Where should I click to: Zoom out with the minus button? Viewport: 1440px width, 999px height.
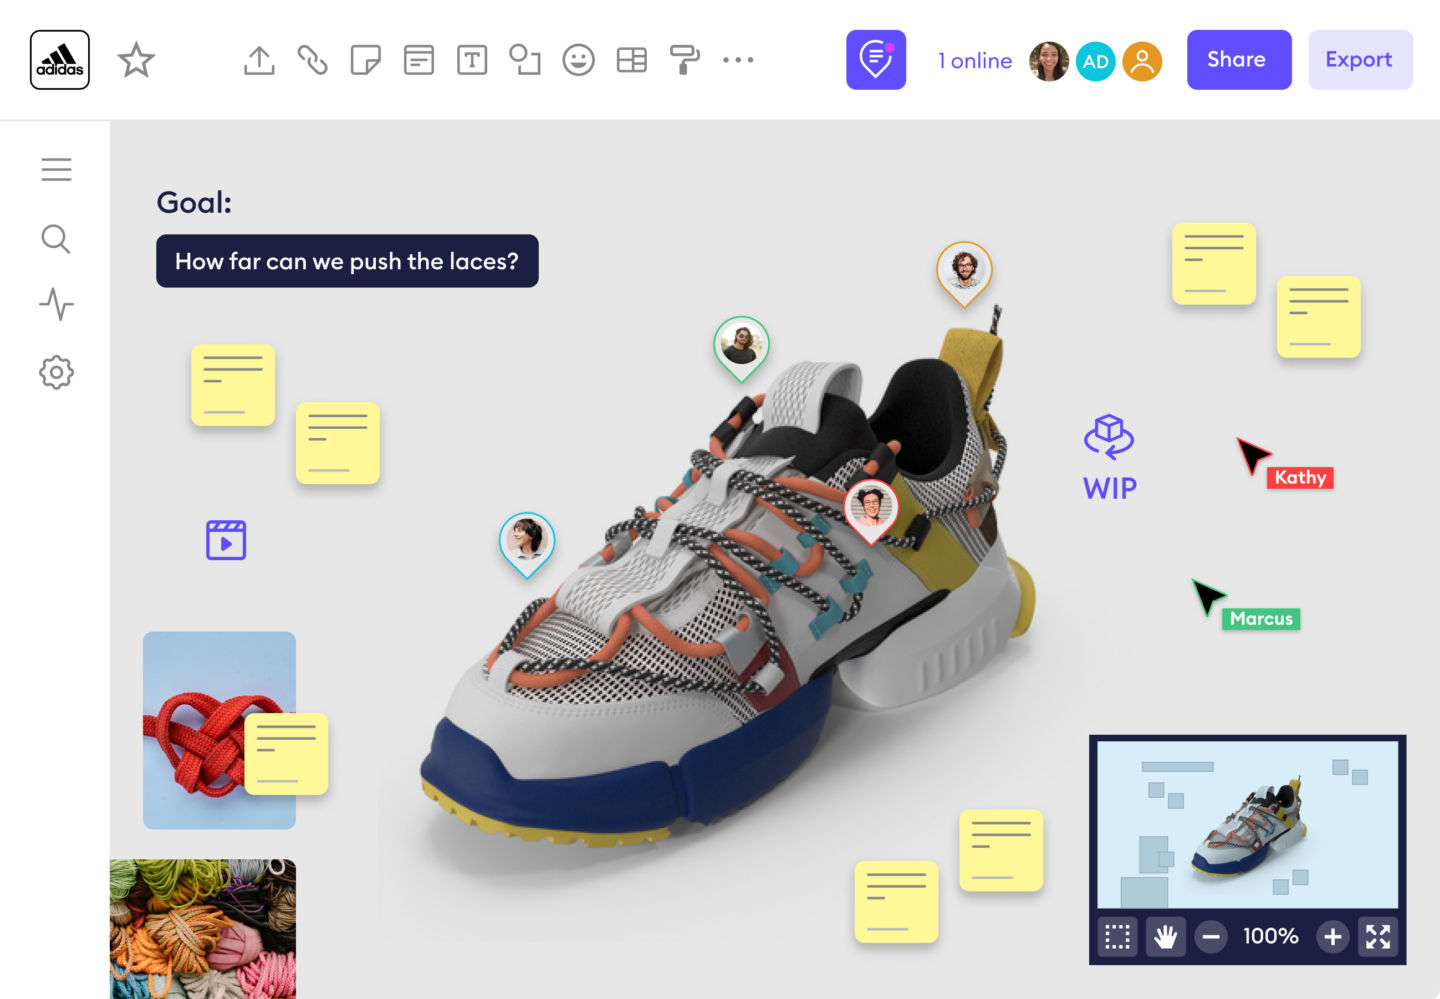click(1211, 937)
